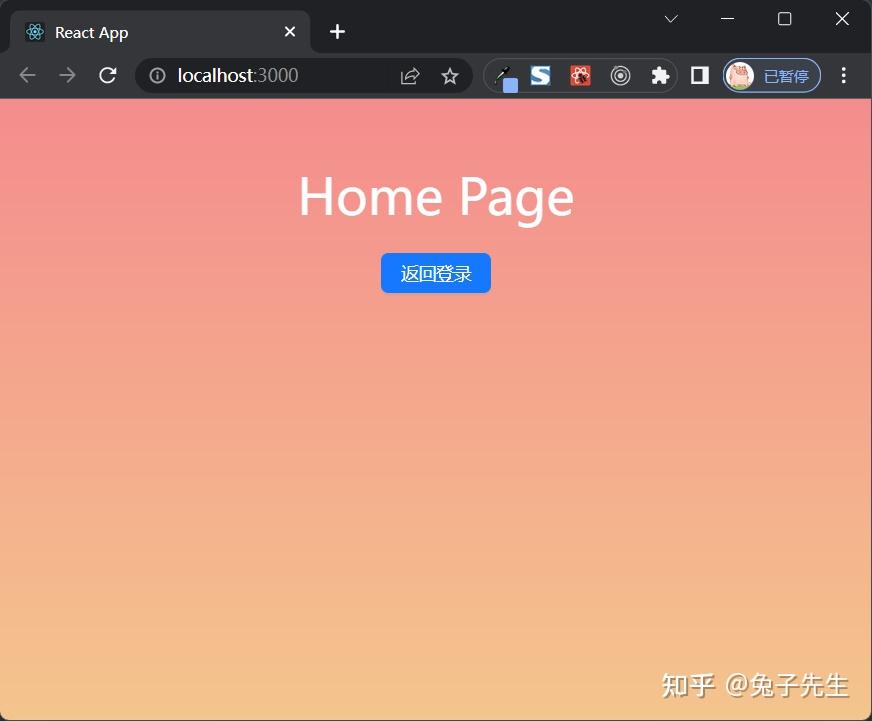The height and width of the screenshot is (721, 872).
Task: Click inside the address bar
Action: pyautogui.click(x=280, y=75)
